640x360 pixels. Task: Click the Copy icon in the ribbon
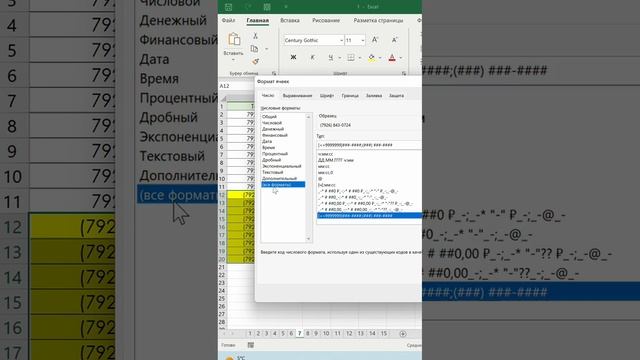click(x=254, y=49)
